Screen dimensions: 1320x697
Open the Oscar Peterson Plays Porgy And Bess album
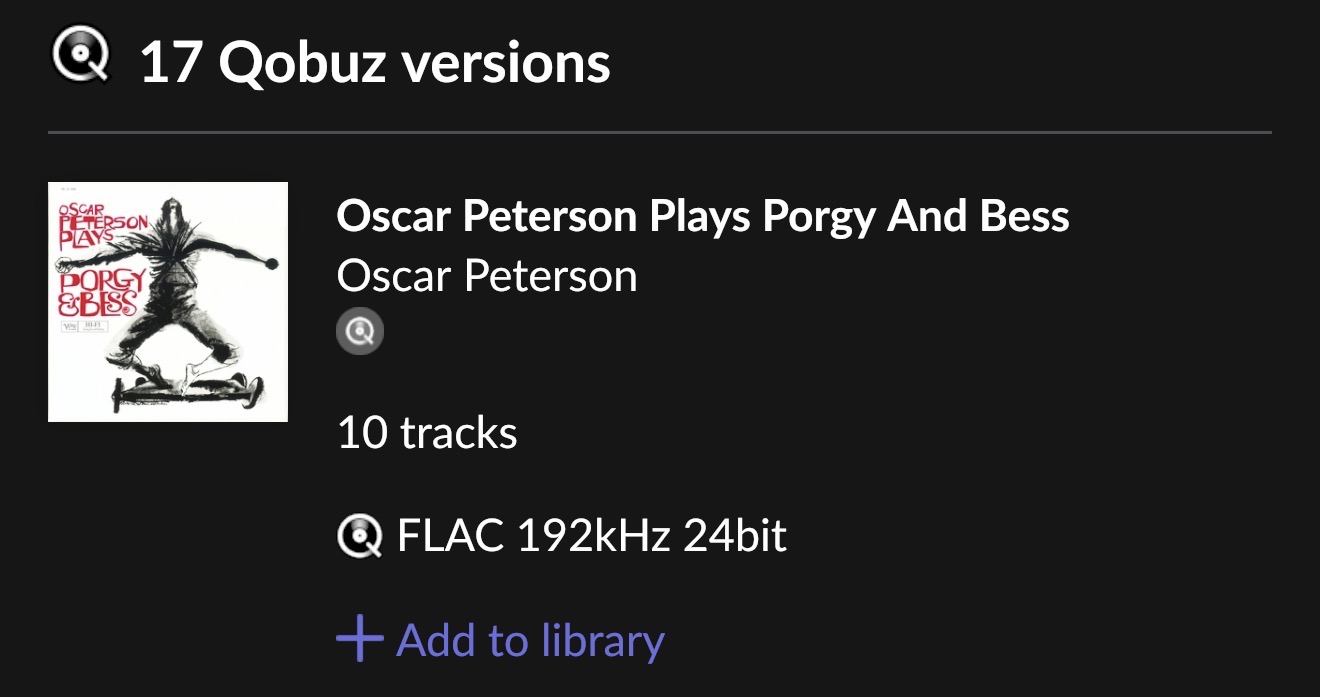[x=702, y=216]
